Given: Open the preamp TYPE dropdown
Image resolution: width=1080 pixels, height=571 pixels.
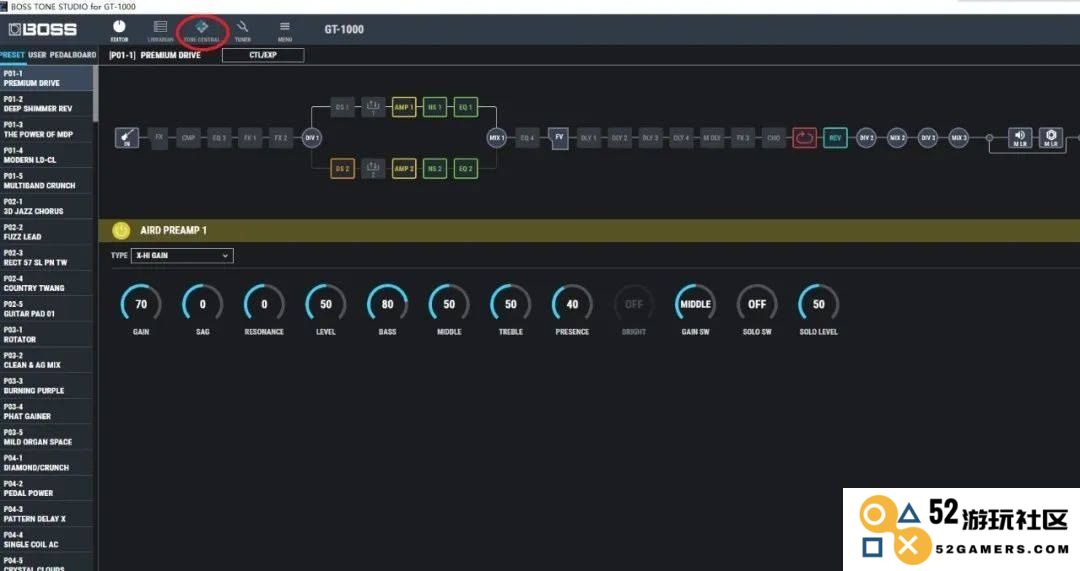Looking at the screenshot, I should pos(183,256).
